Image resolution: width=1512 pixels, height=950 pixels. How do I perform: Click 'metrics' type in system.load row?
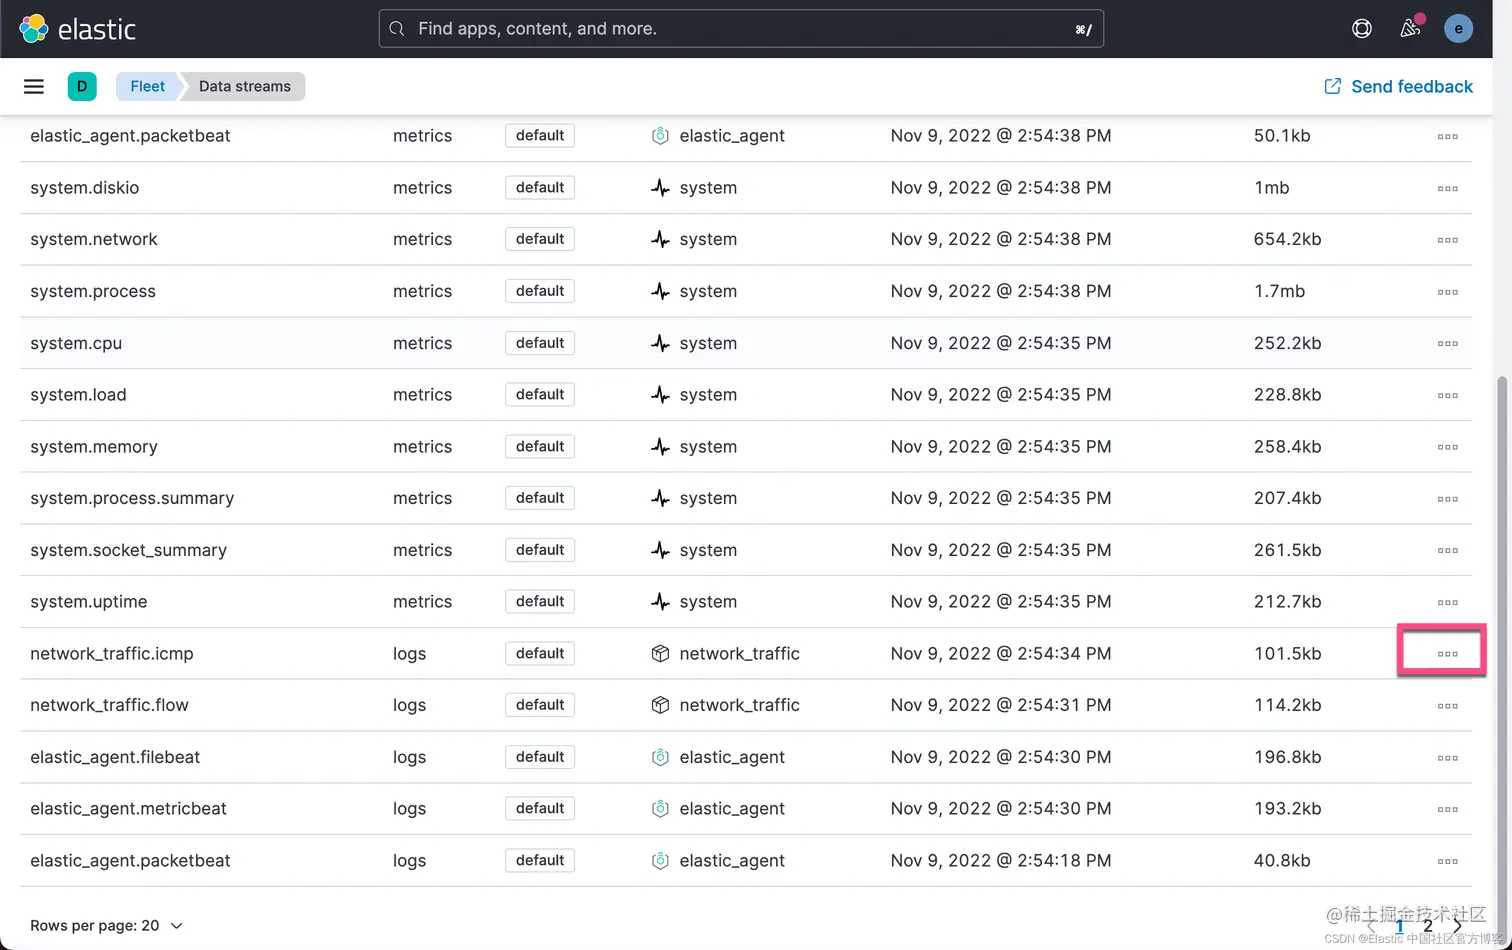pyautogui.click(x=422, y=394)
